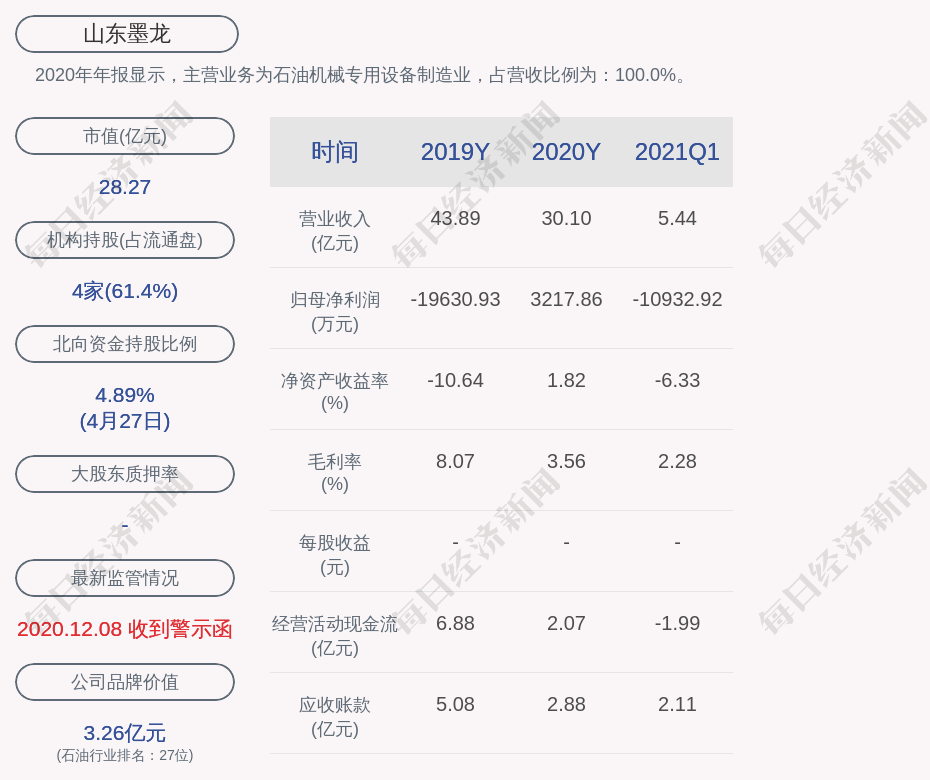Select the 4.89% northbound holding value
Viewport: 930px width, 780px height.
click(x=125, y=395)
